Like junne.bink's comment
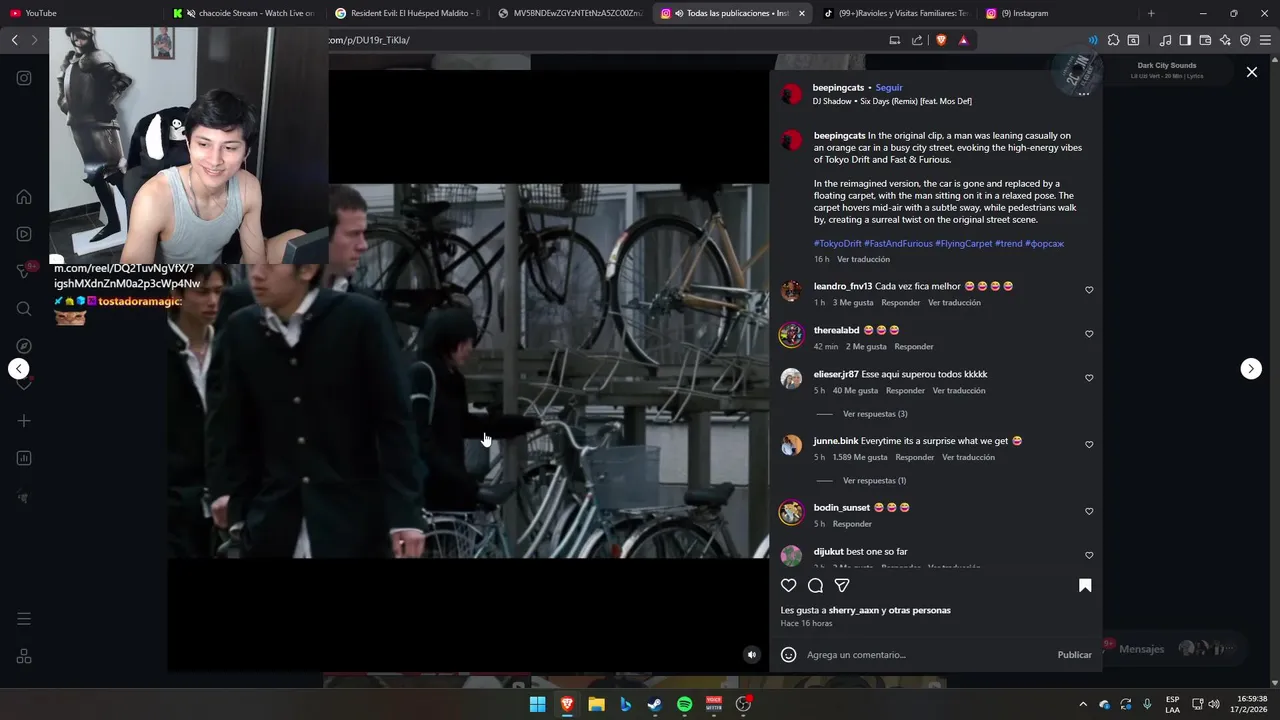The height and width of the screenshot is (720, 1280). pyautogui.click(x=1089, y=445)
